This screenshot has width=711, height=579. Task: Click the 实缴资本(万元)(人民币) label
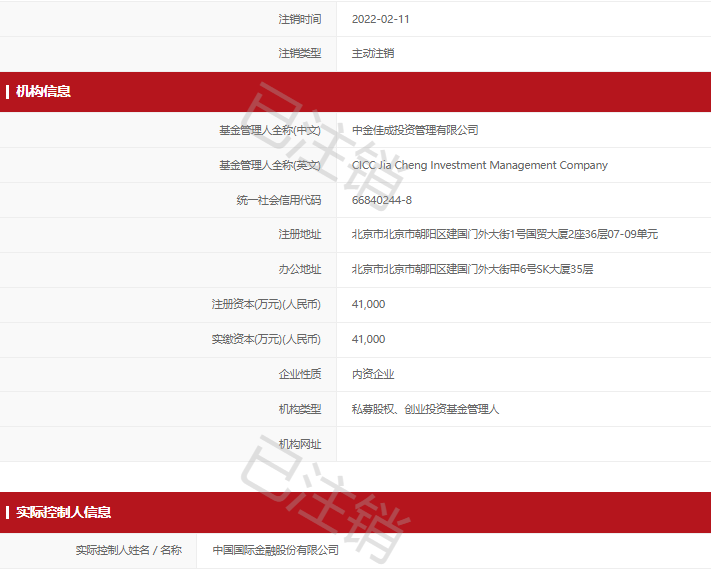coord(266,339)
